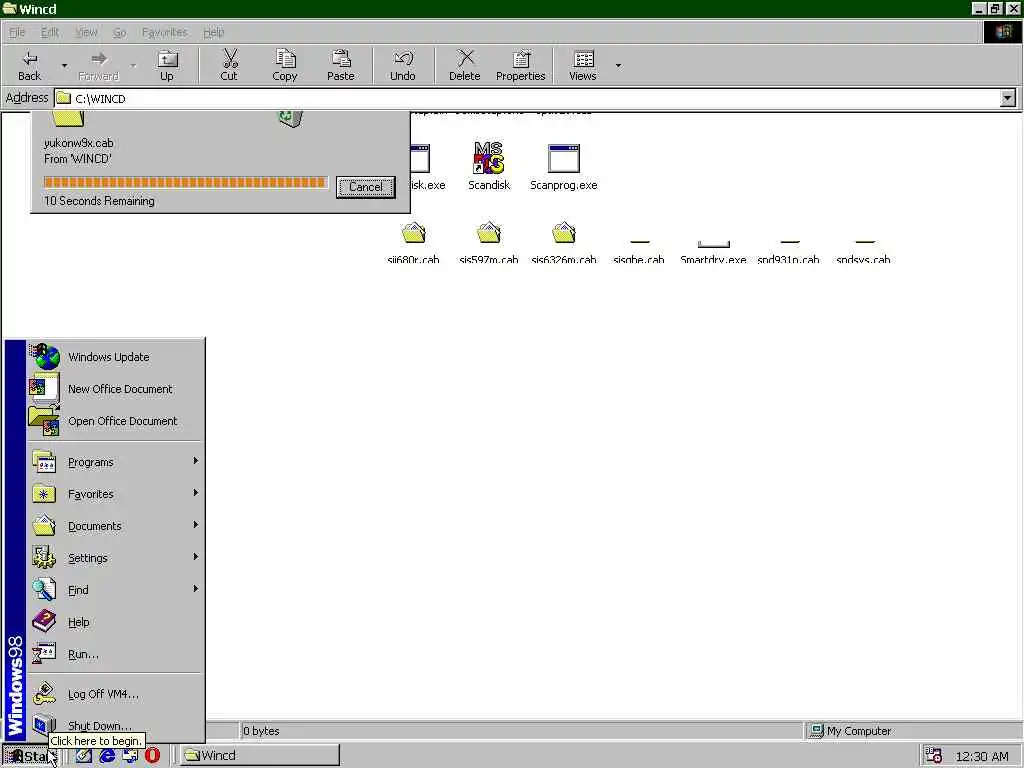Expand the Favorites submenu in Start menu
The image size is (1024, 768).
[x=115, y=494]
